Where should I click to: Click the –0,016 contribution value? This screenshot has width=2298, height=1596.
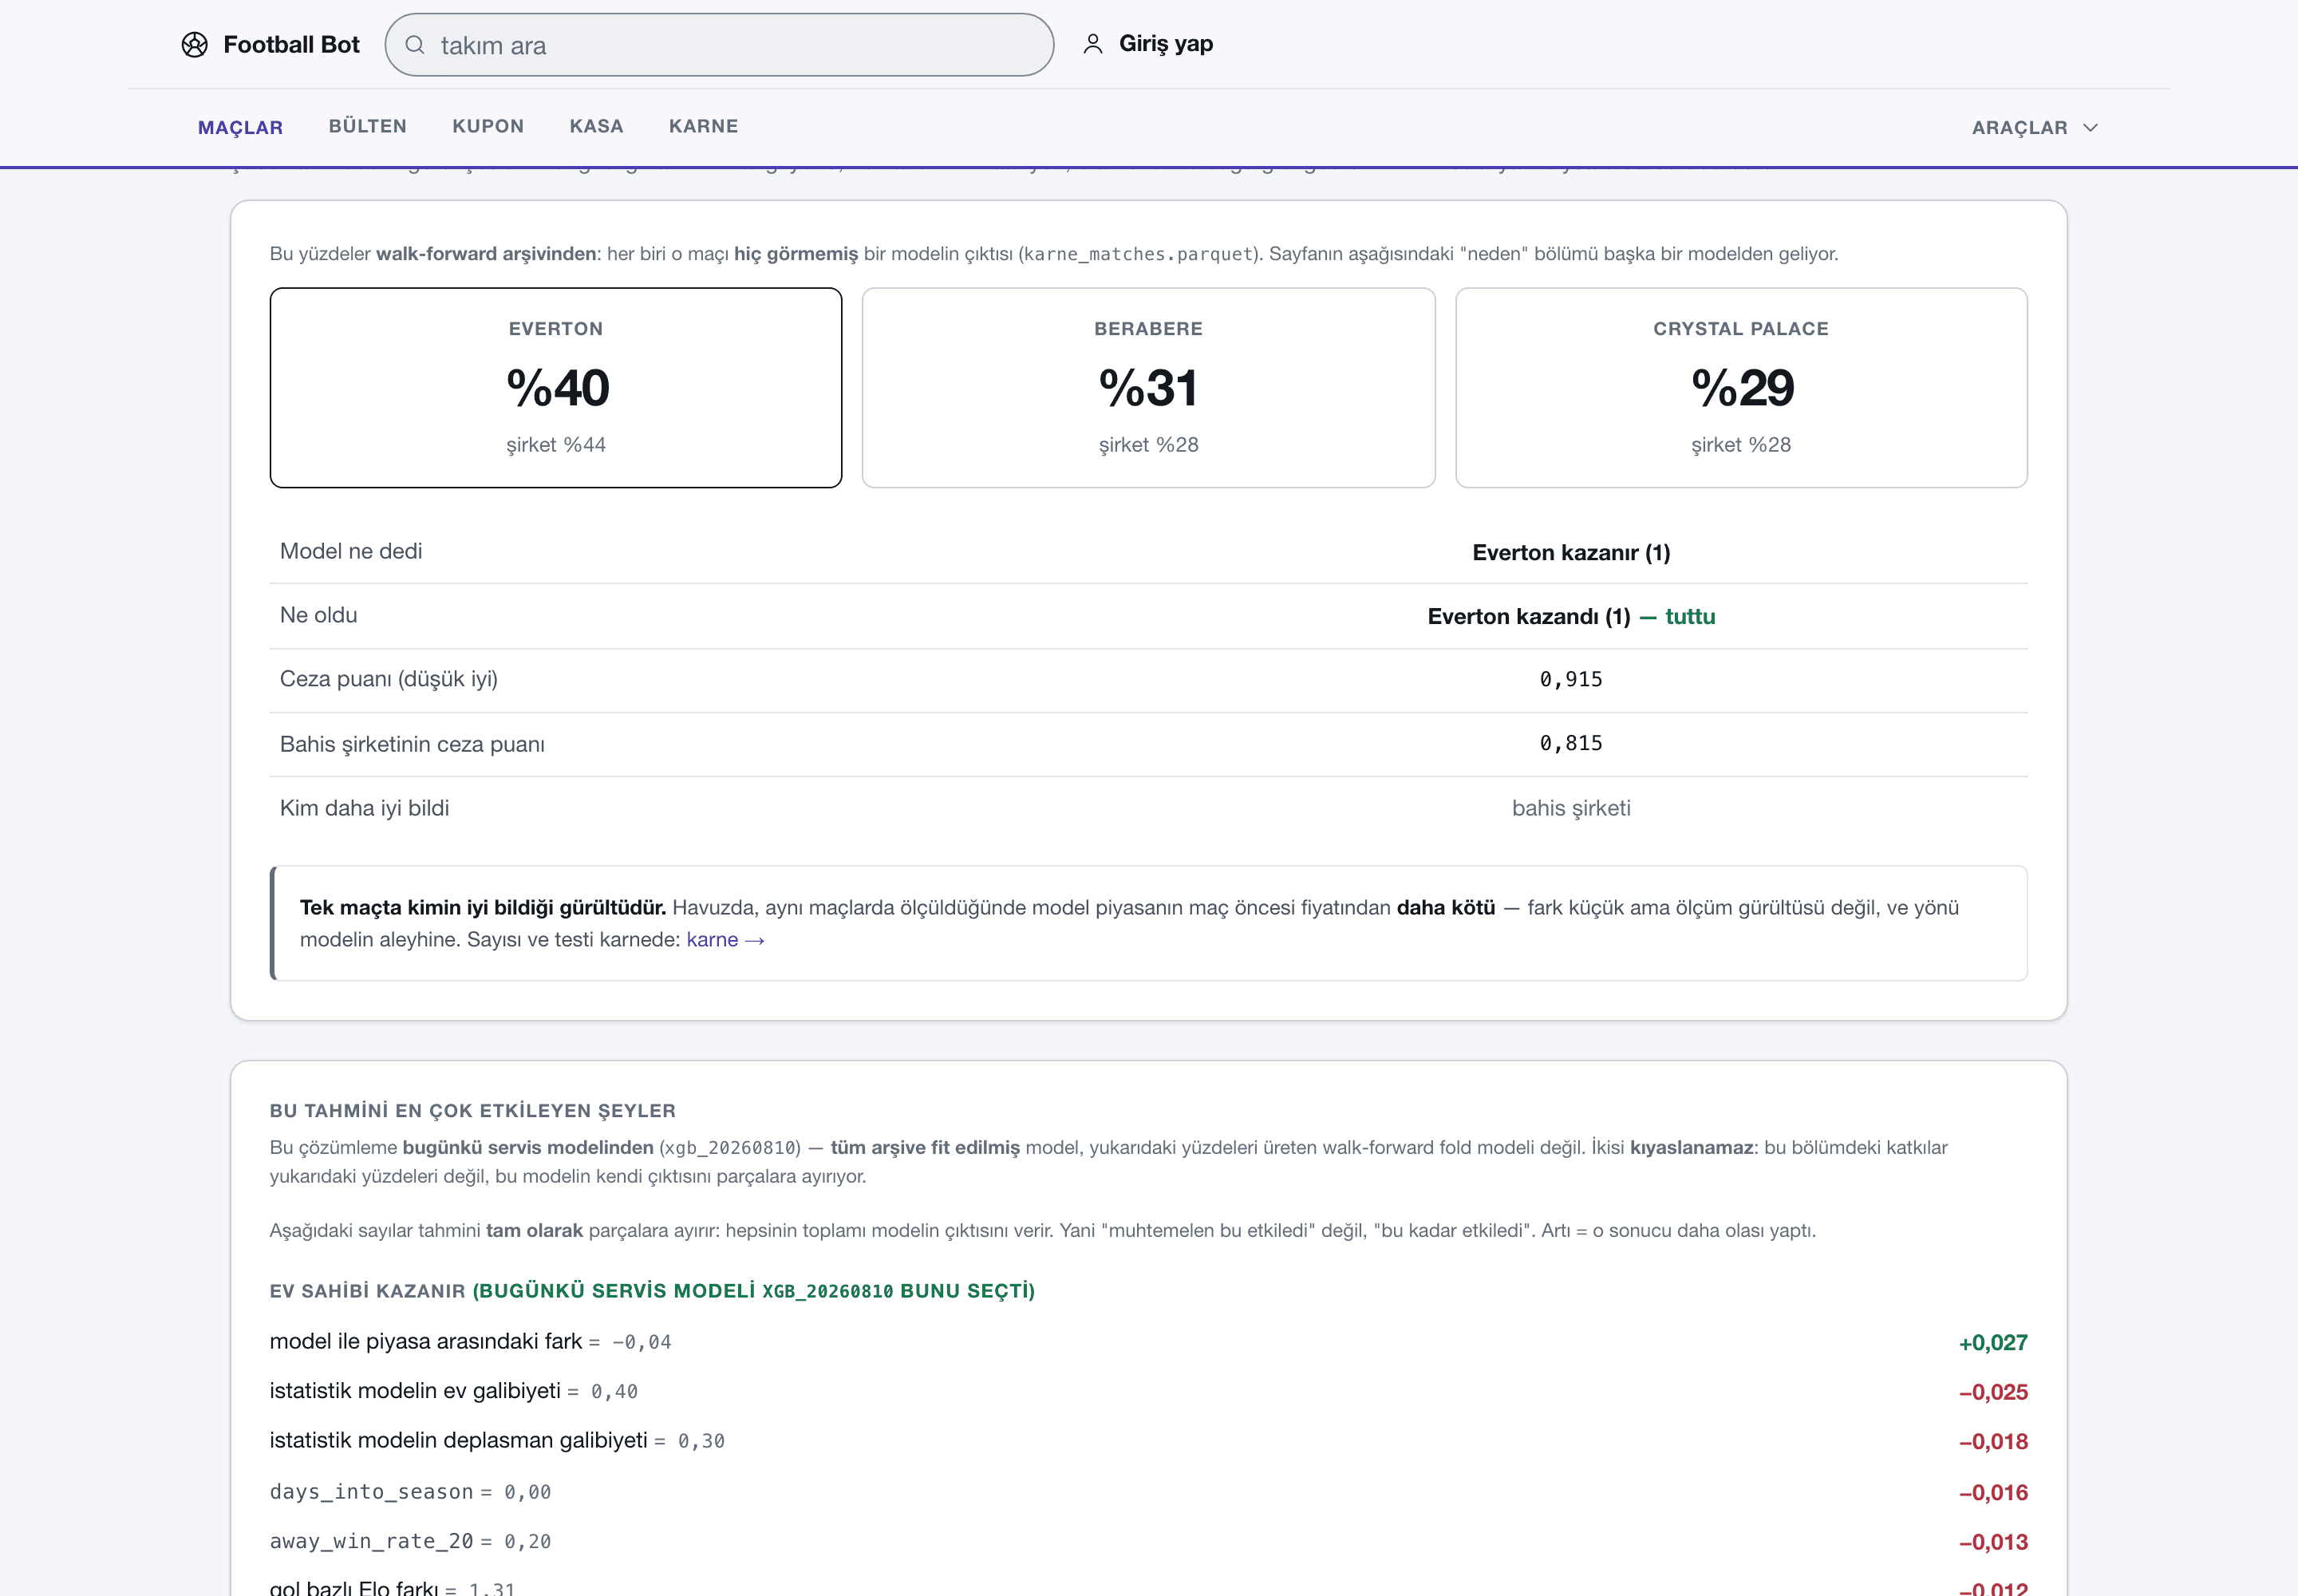pos(1992,1493)
